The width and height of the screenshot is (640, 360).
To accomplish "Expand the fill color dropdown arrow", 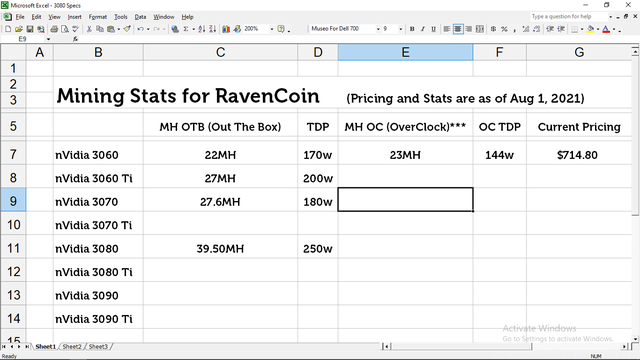I will [598, 29].
